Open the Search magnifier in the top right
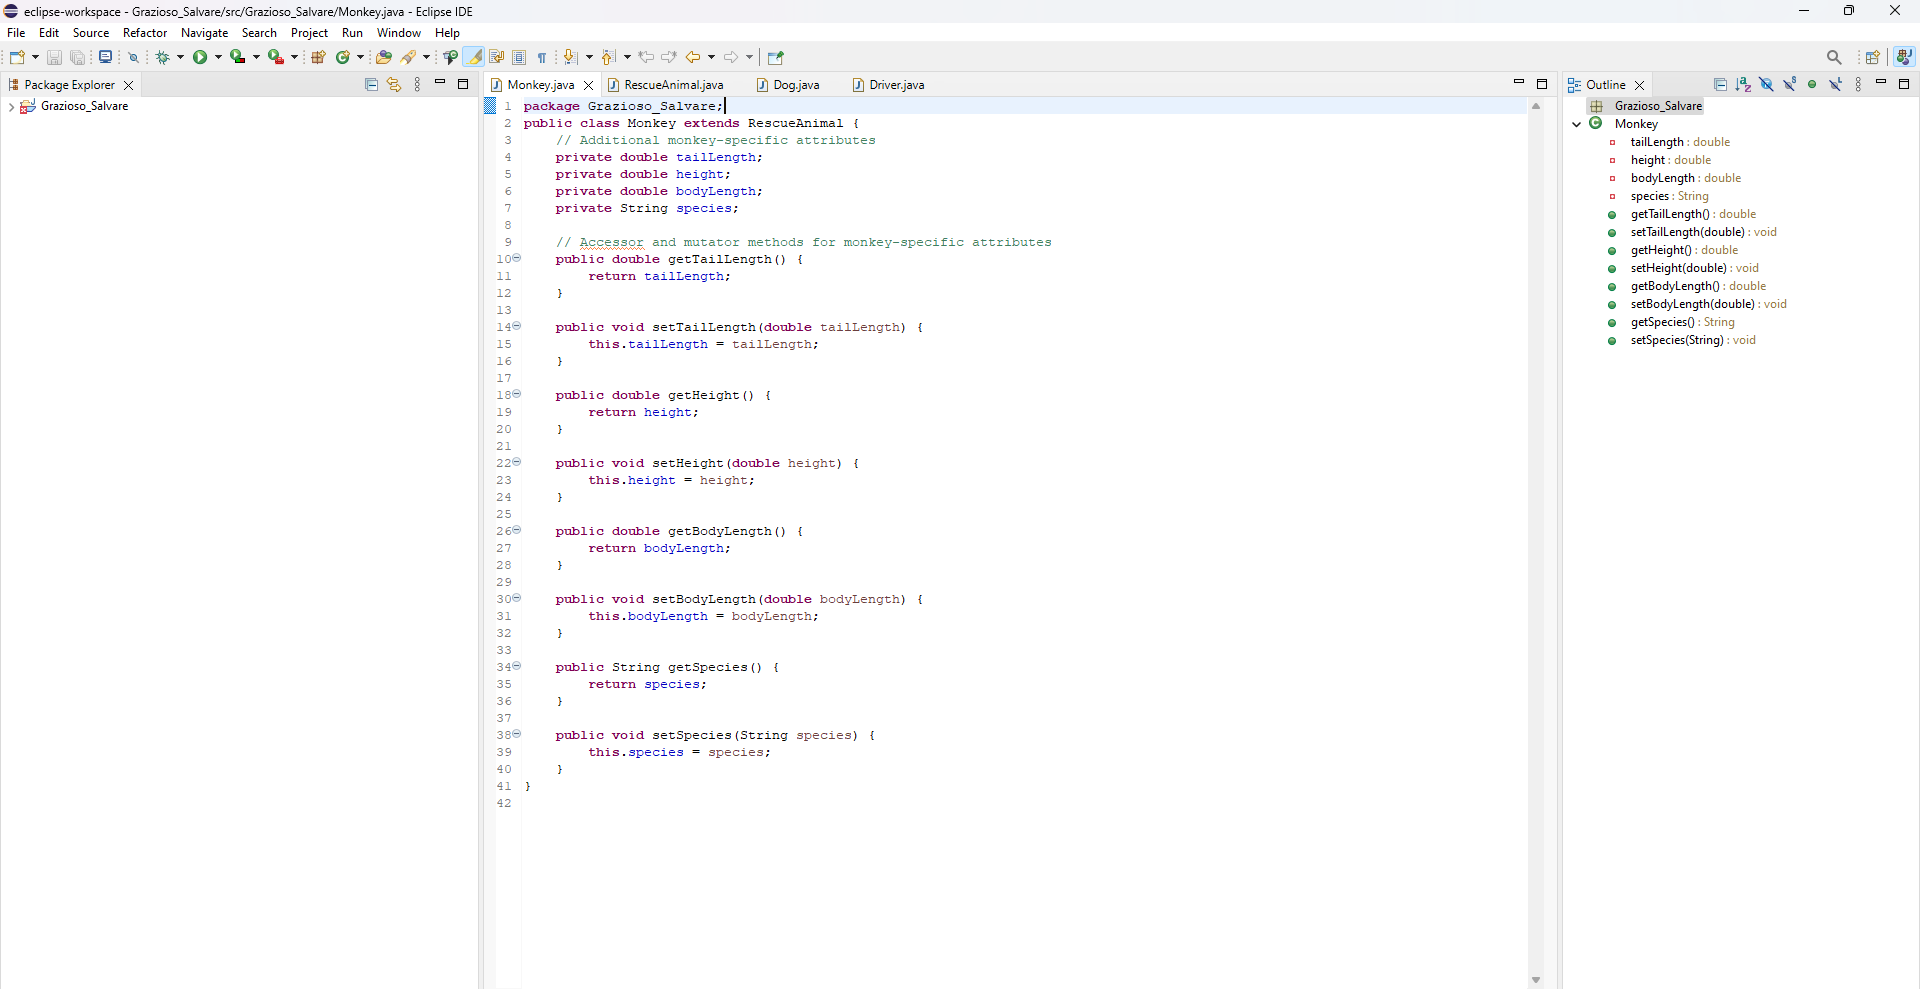 tap(1833, 57)
